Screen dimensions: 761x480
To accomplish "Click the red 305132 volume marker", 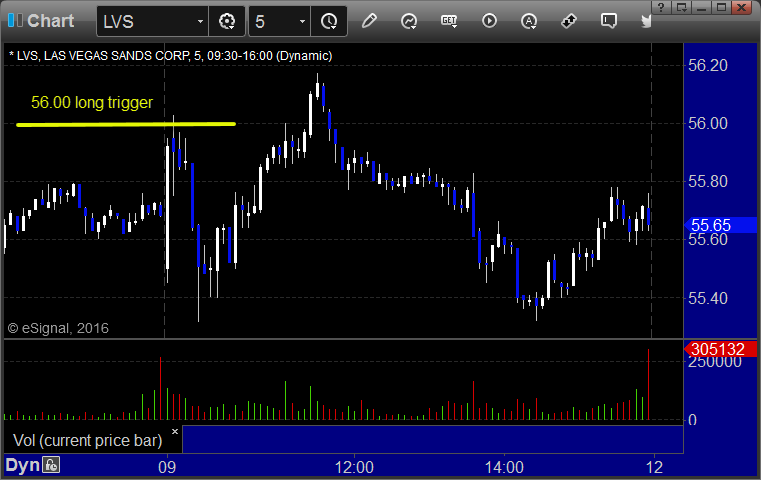I will tap(720, 349).
